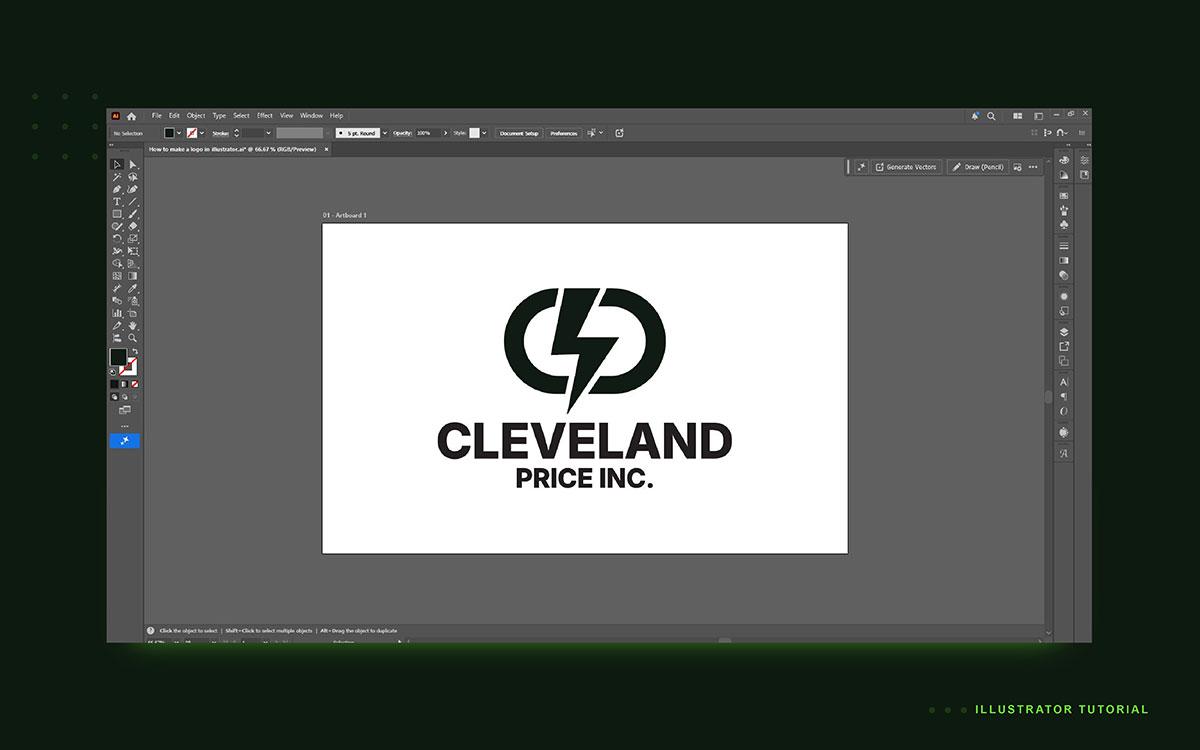This screenshot has width=1200, height=750.
Task: Open the Layers panel icon
Action: click(1064, 332)
